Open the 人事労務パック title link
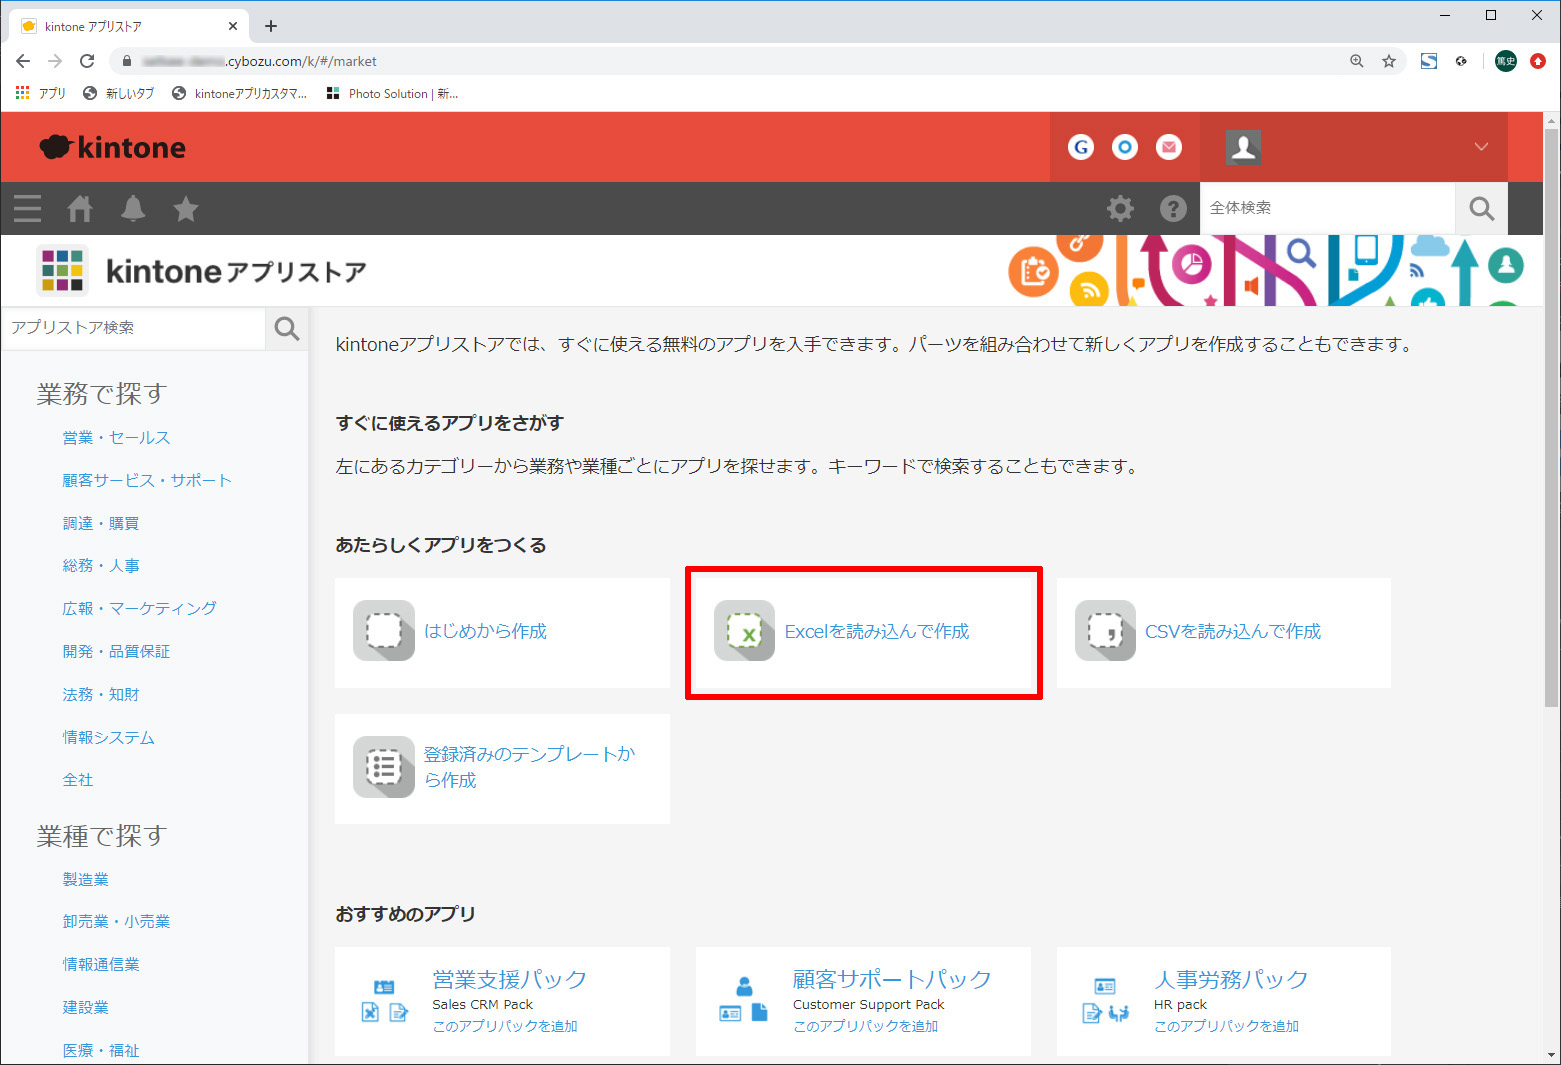Viewport: 1561px width, 1065px height. point(1231,979)
